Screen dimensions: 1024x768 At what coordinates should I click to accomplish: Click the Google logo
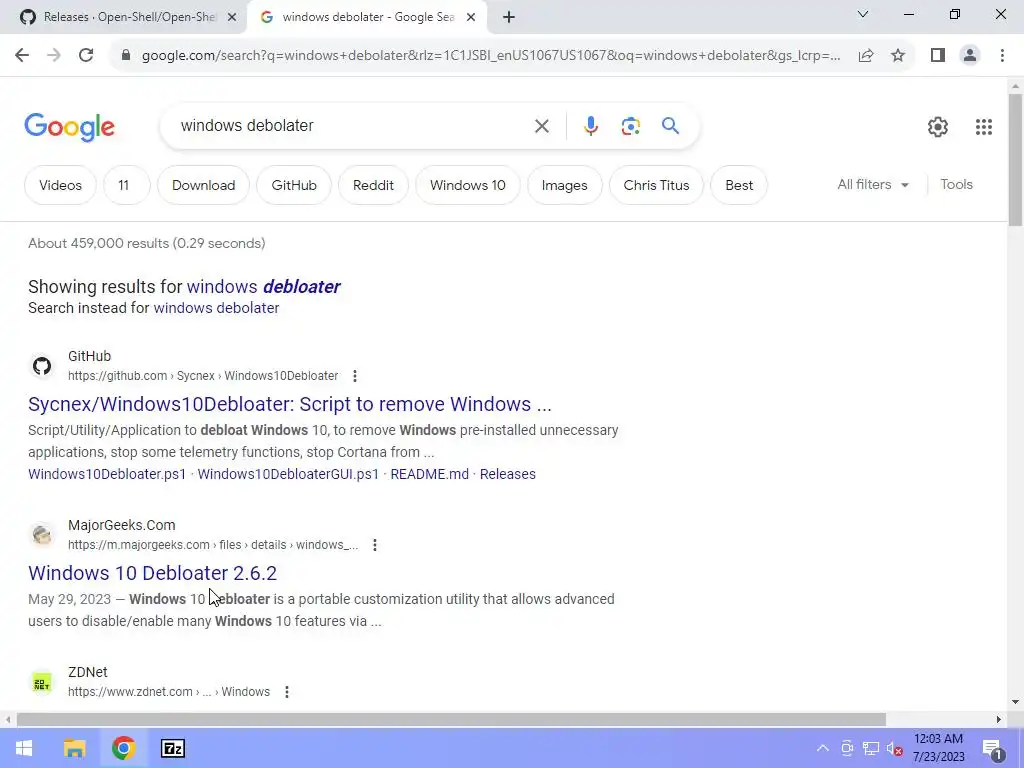pyautogui.click(x=70, y=127)
